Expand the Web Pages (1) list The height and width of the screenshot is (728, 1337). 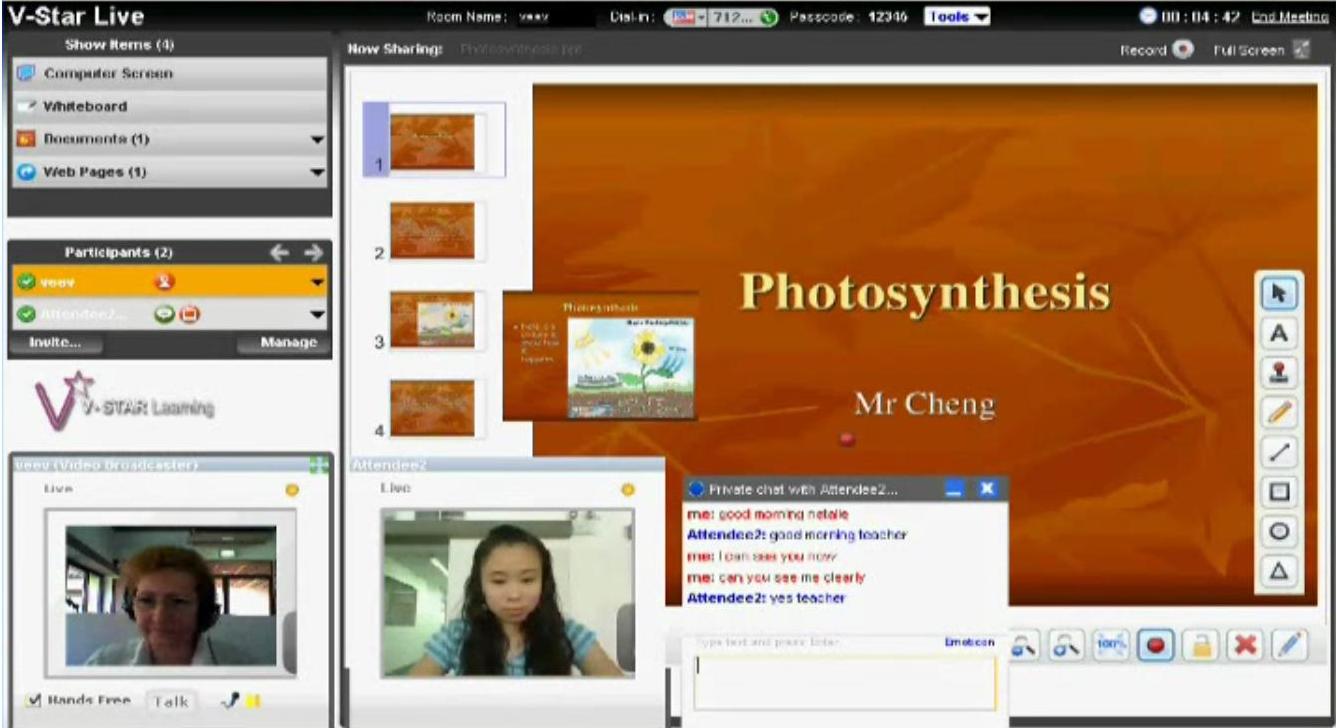coord(317,173)
